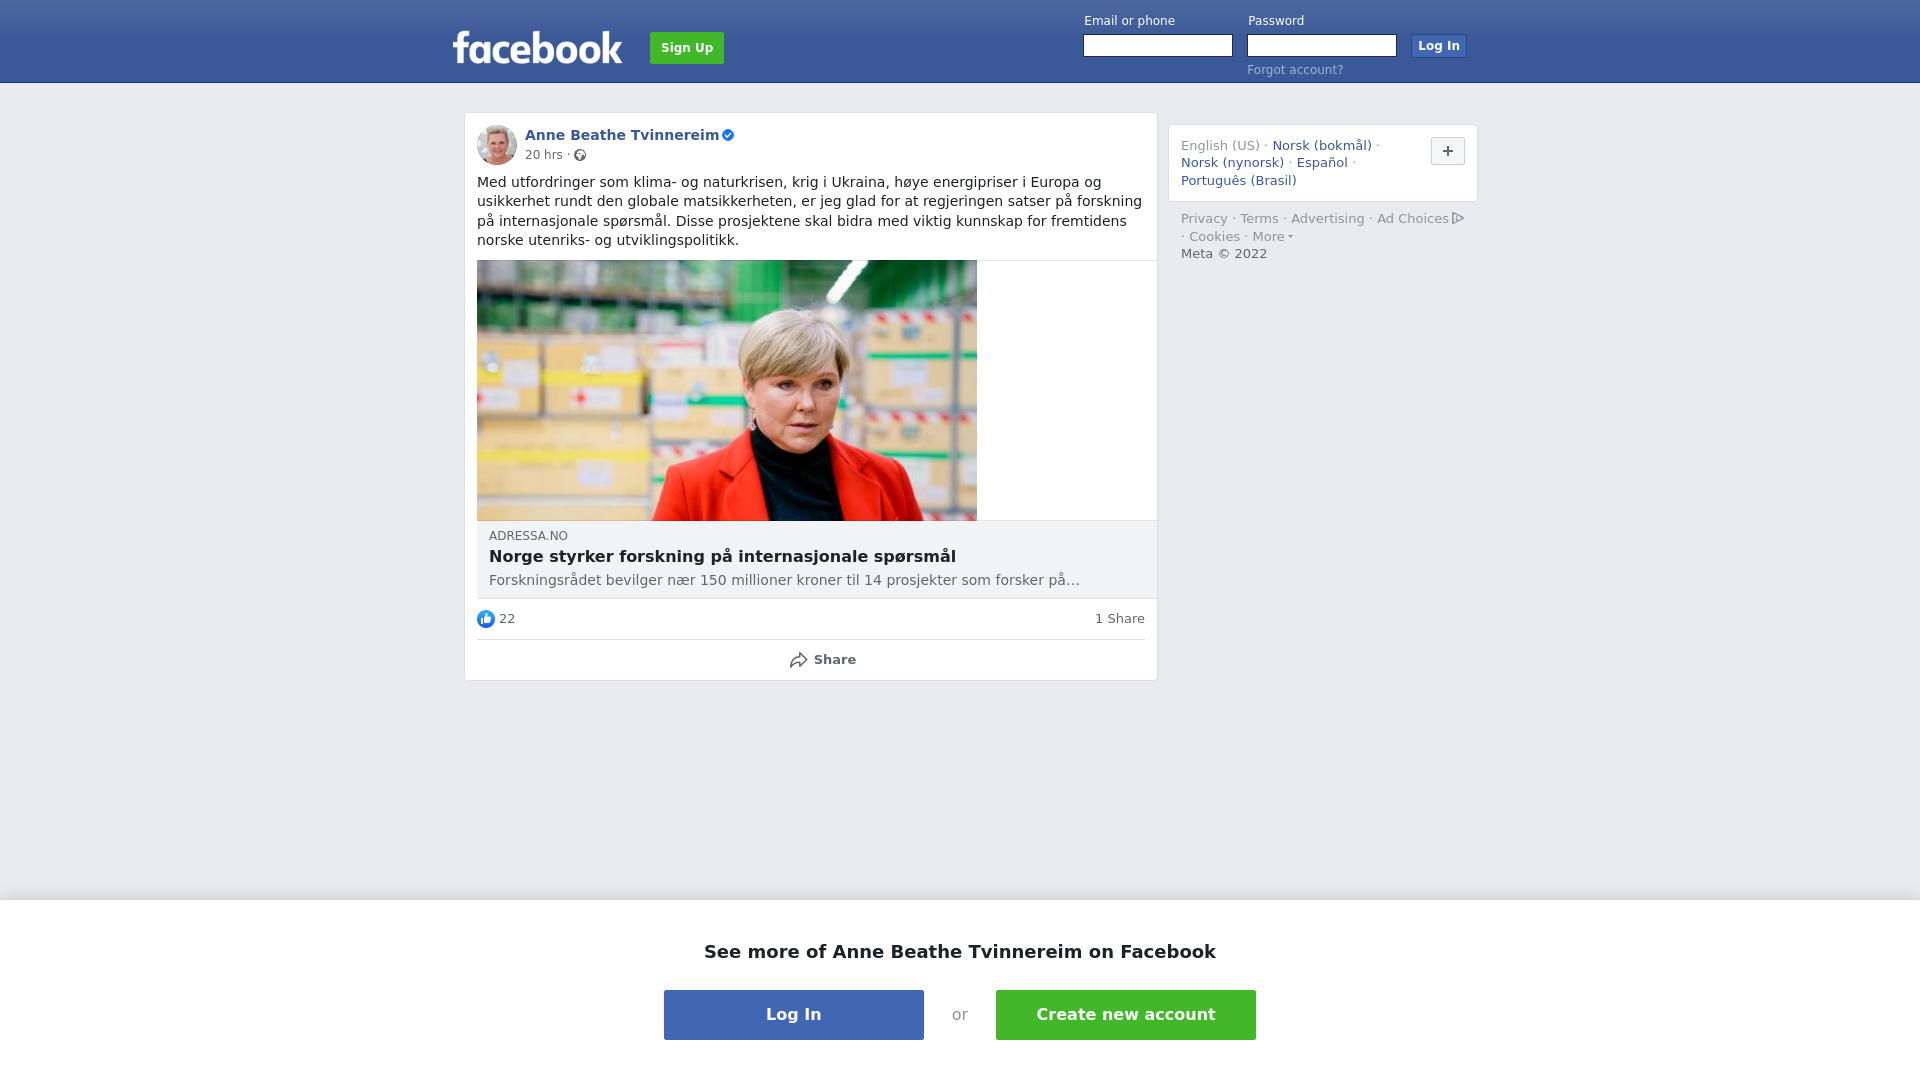Switch language to Português (Brasil)
The image size is (1920, 1080).
tap(1238, 181)
